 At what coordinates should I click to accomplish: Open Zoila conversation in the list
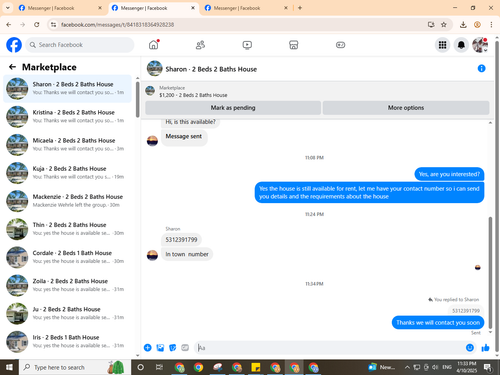68,285
